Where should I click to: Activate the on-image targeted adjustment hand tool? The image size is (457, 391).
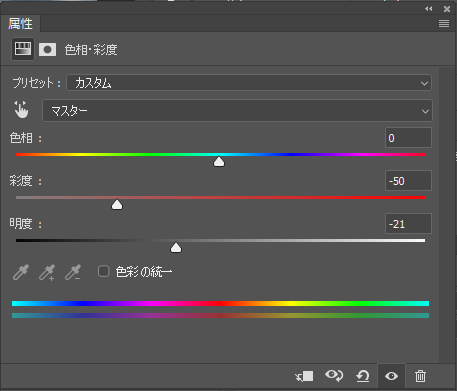(21, 110)
